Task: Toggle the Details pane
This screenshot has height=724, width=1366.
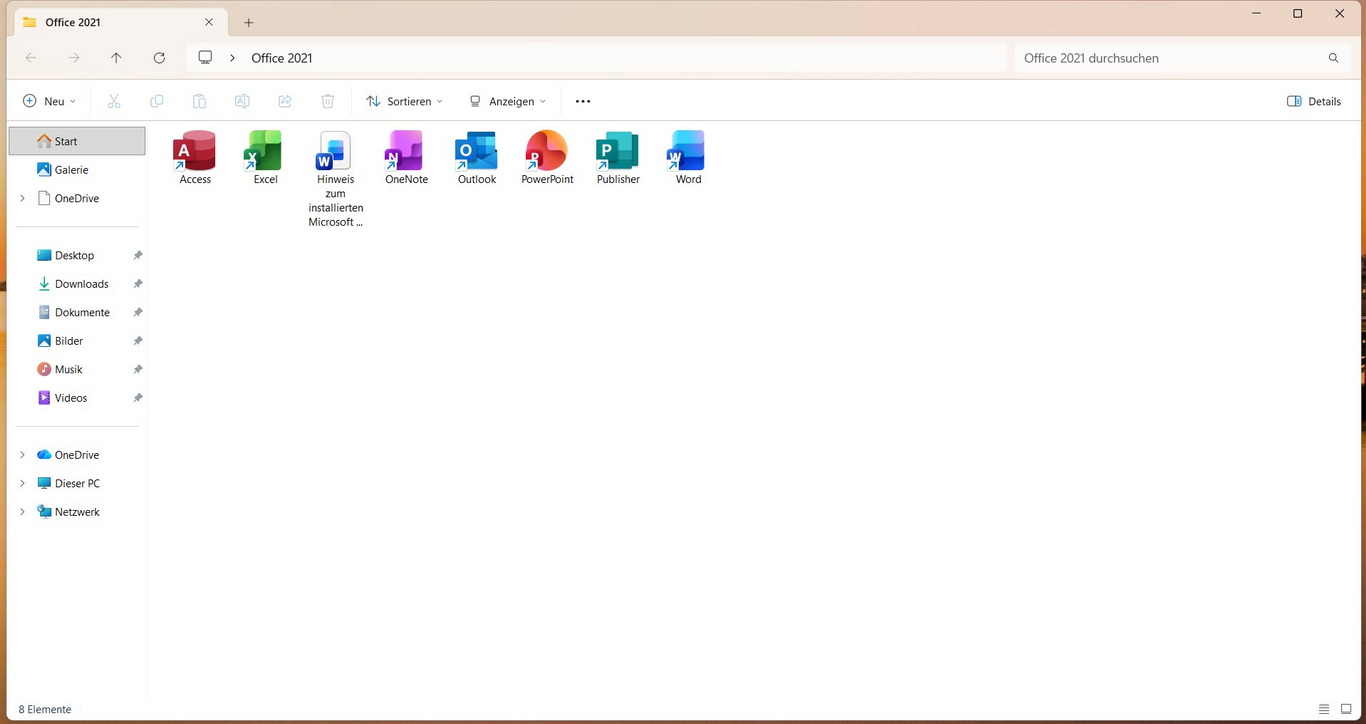Action: (x=1314, y=101)
